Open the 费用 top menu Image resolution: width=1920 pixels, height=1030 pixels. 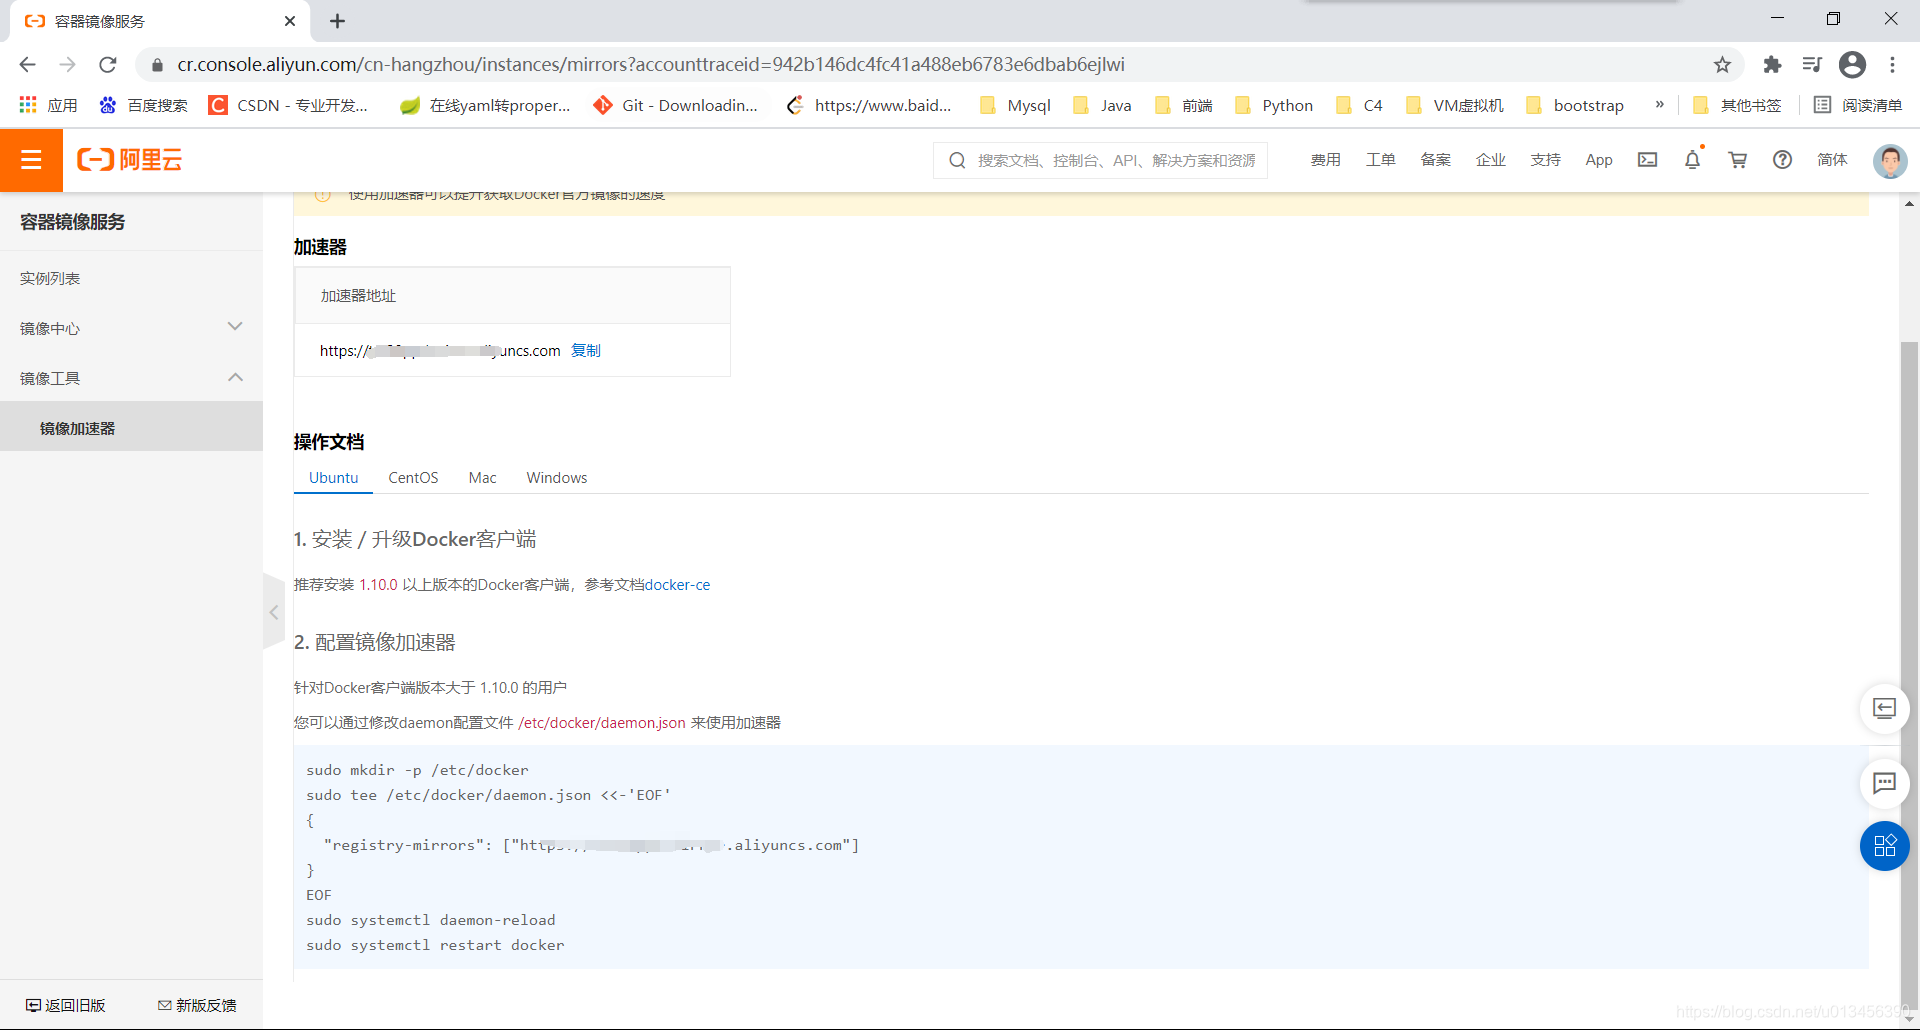pos(1326,160)
